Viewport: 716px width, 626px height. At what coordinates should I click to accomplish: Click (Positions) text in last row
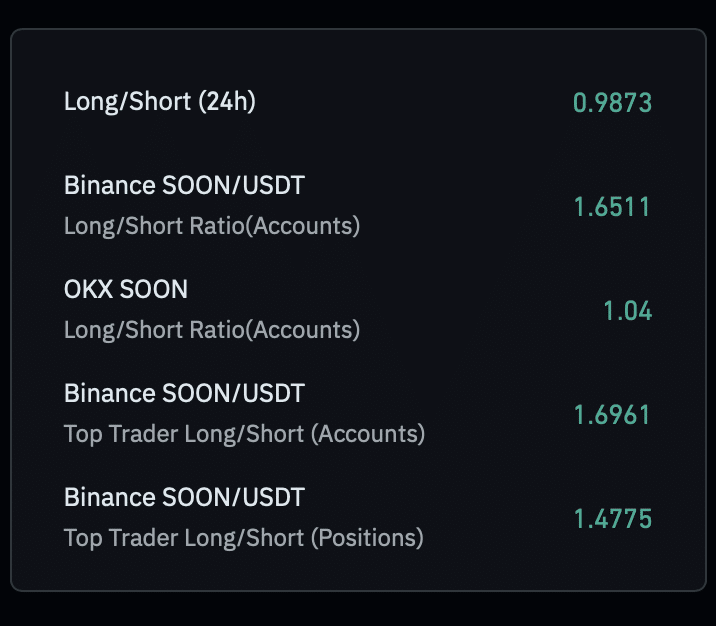[x=367, y=537]
